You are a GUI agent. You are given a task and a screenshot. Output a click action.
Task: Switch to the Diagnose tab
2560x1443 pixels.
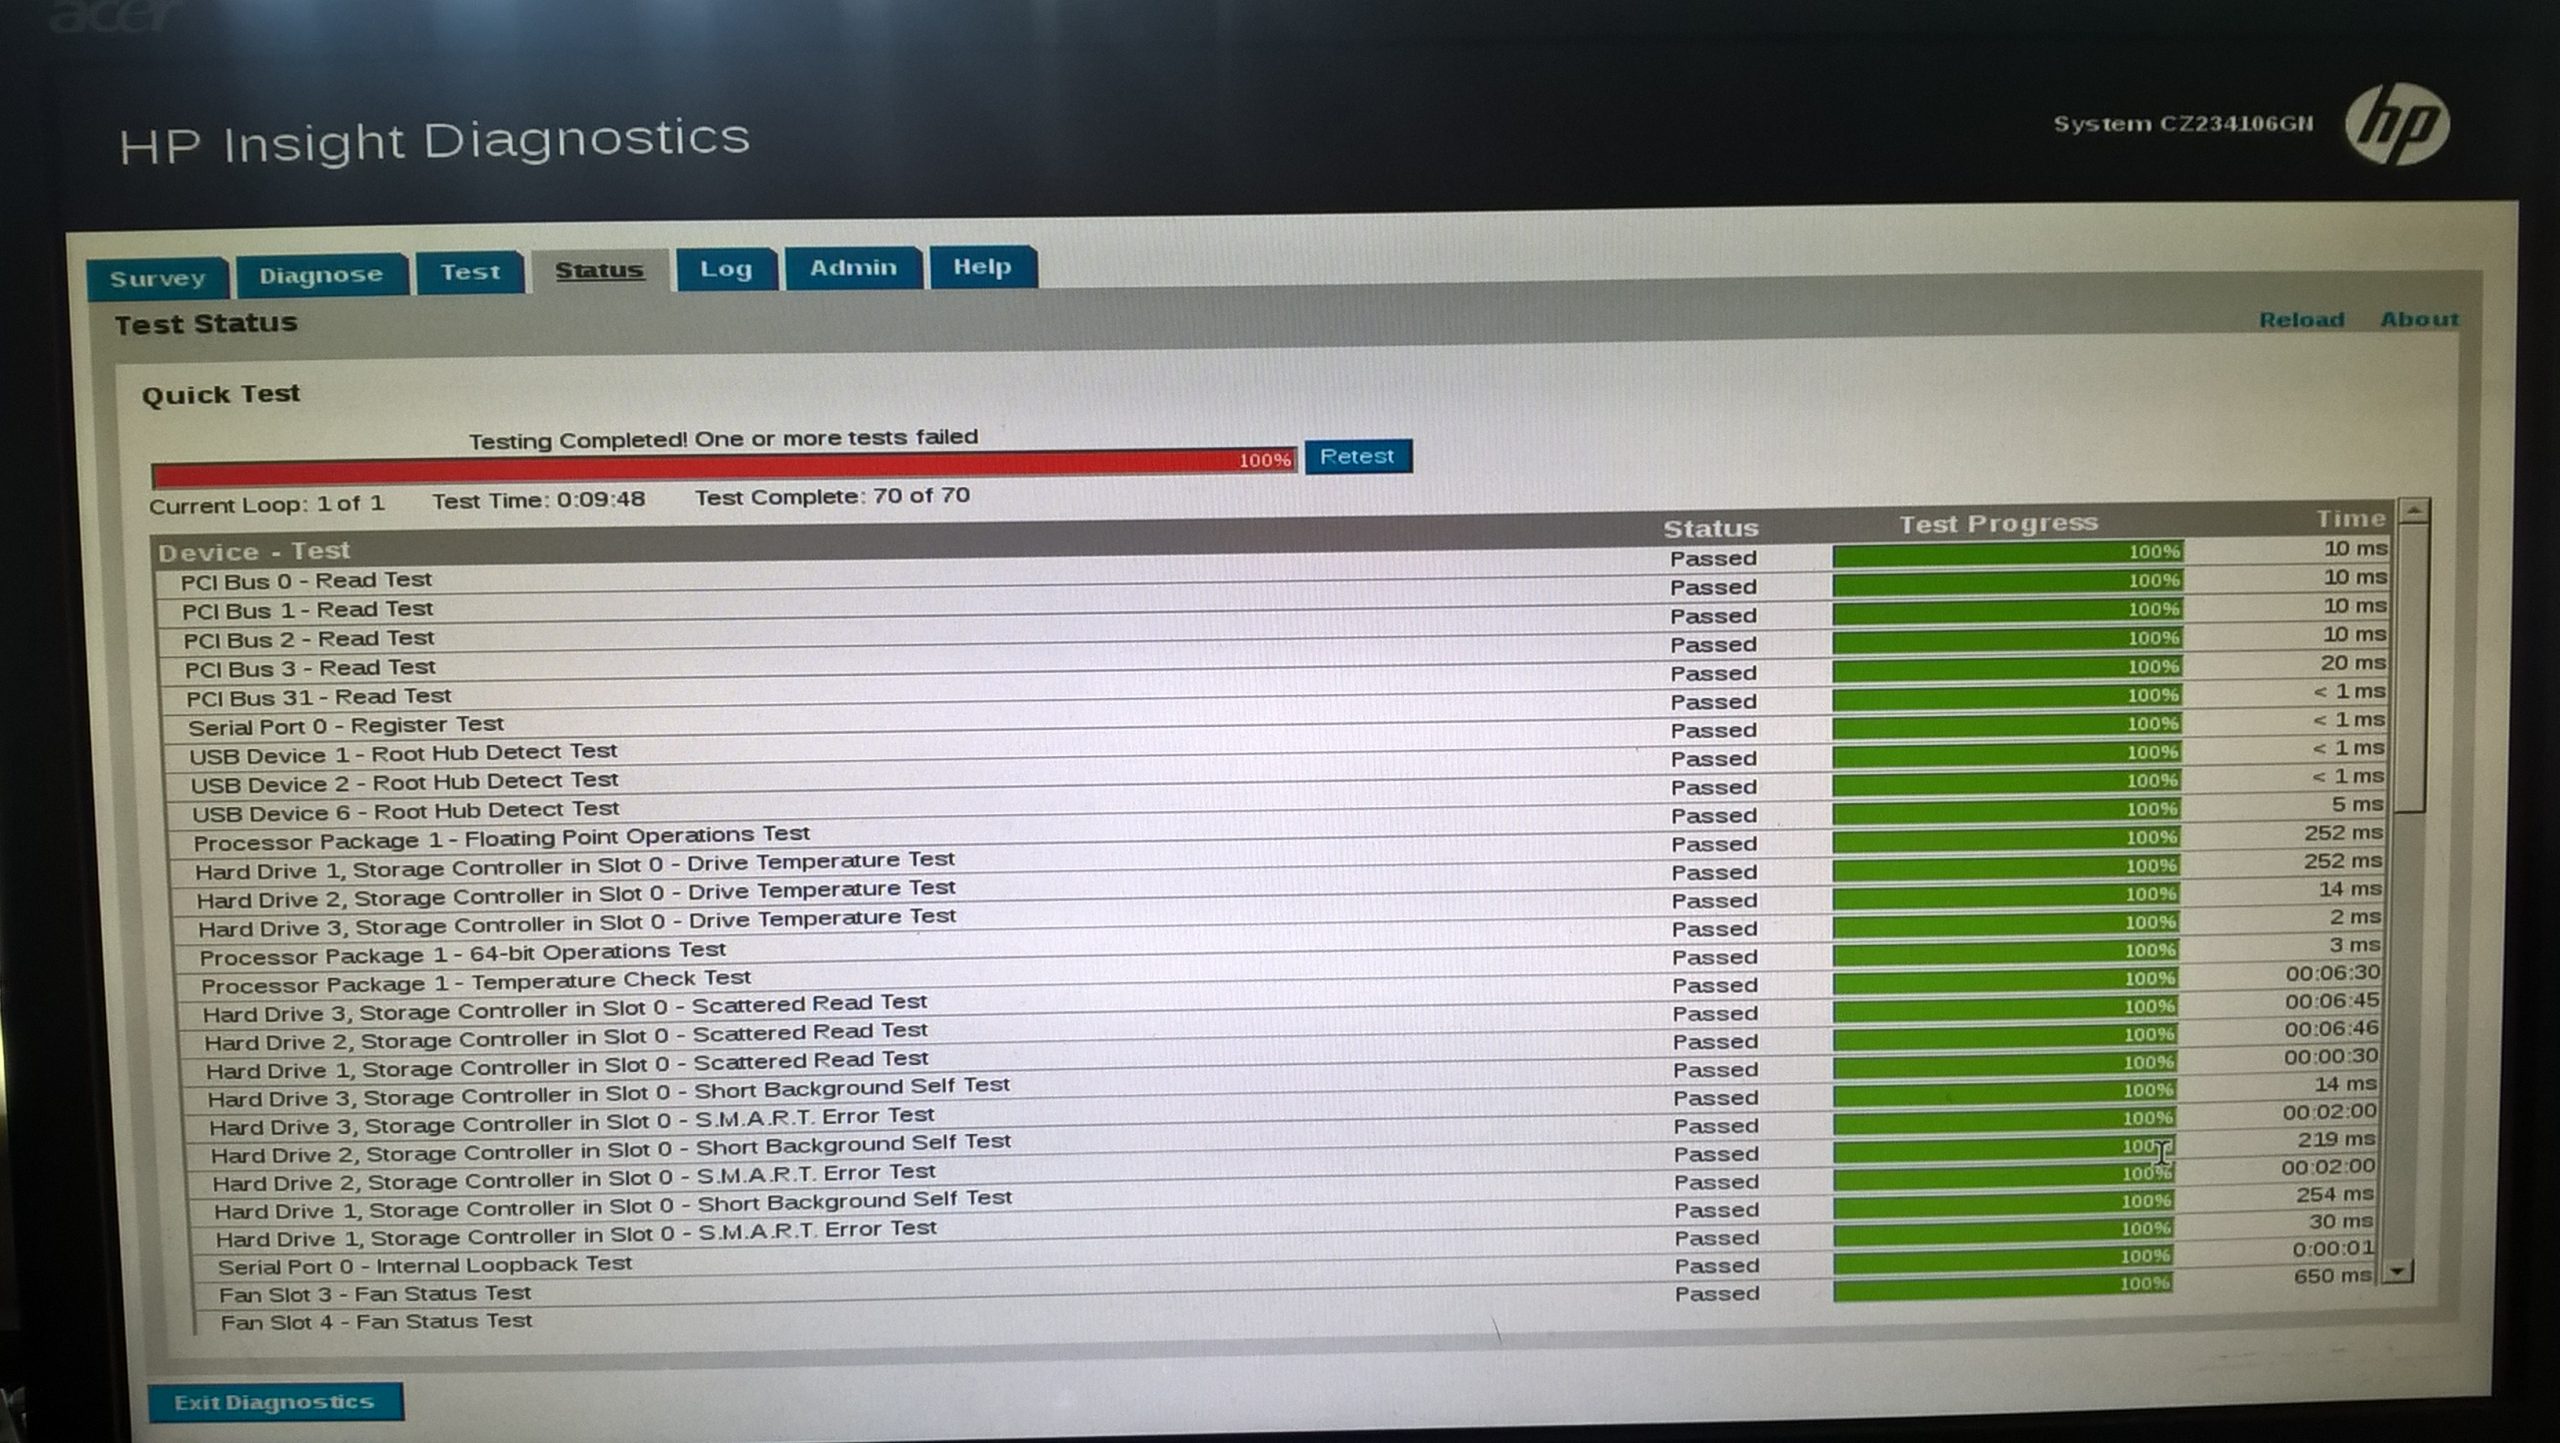(321, 275)
